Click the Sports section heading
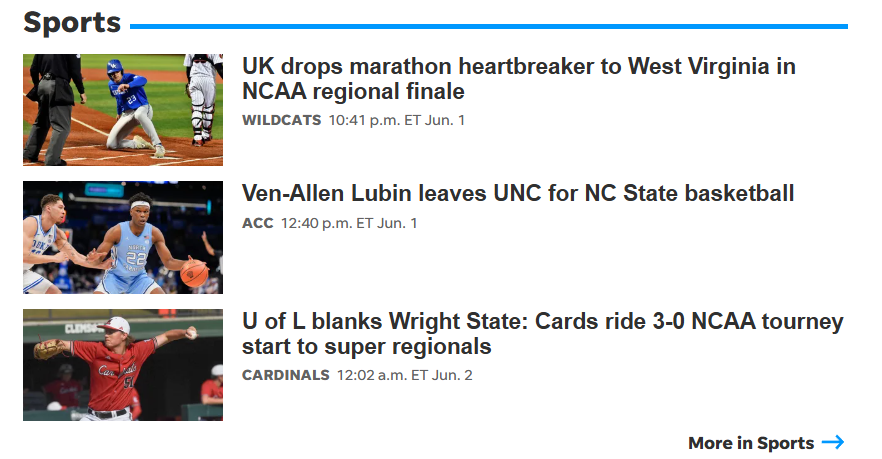Viewport: 882px width, 459px height. pos(72,22)
